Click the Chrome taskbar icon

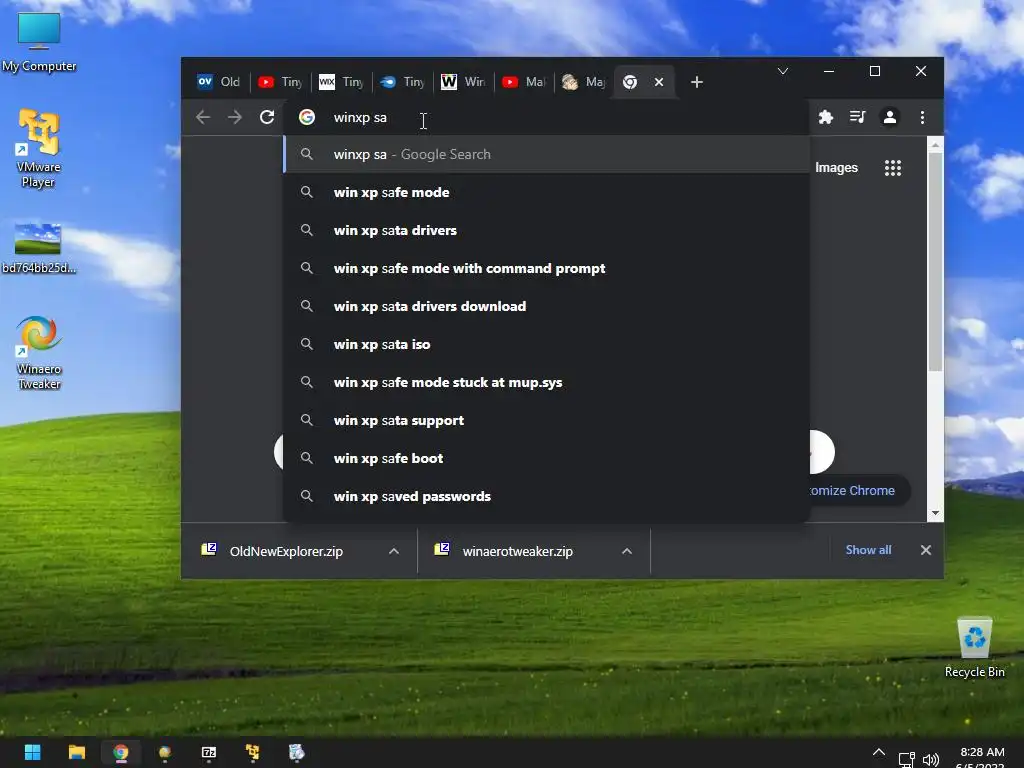click(x=121, y=752)
